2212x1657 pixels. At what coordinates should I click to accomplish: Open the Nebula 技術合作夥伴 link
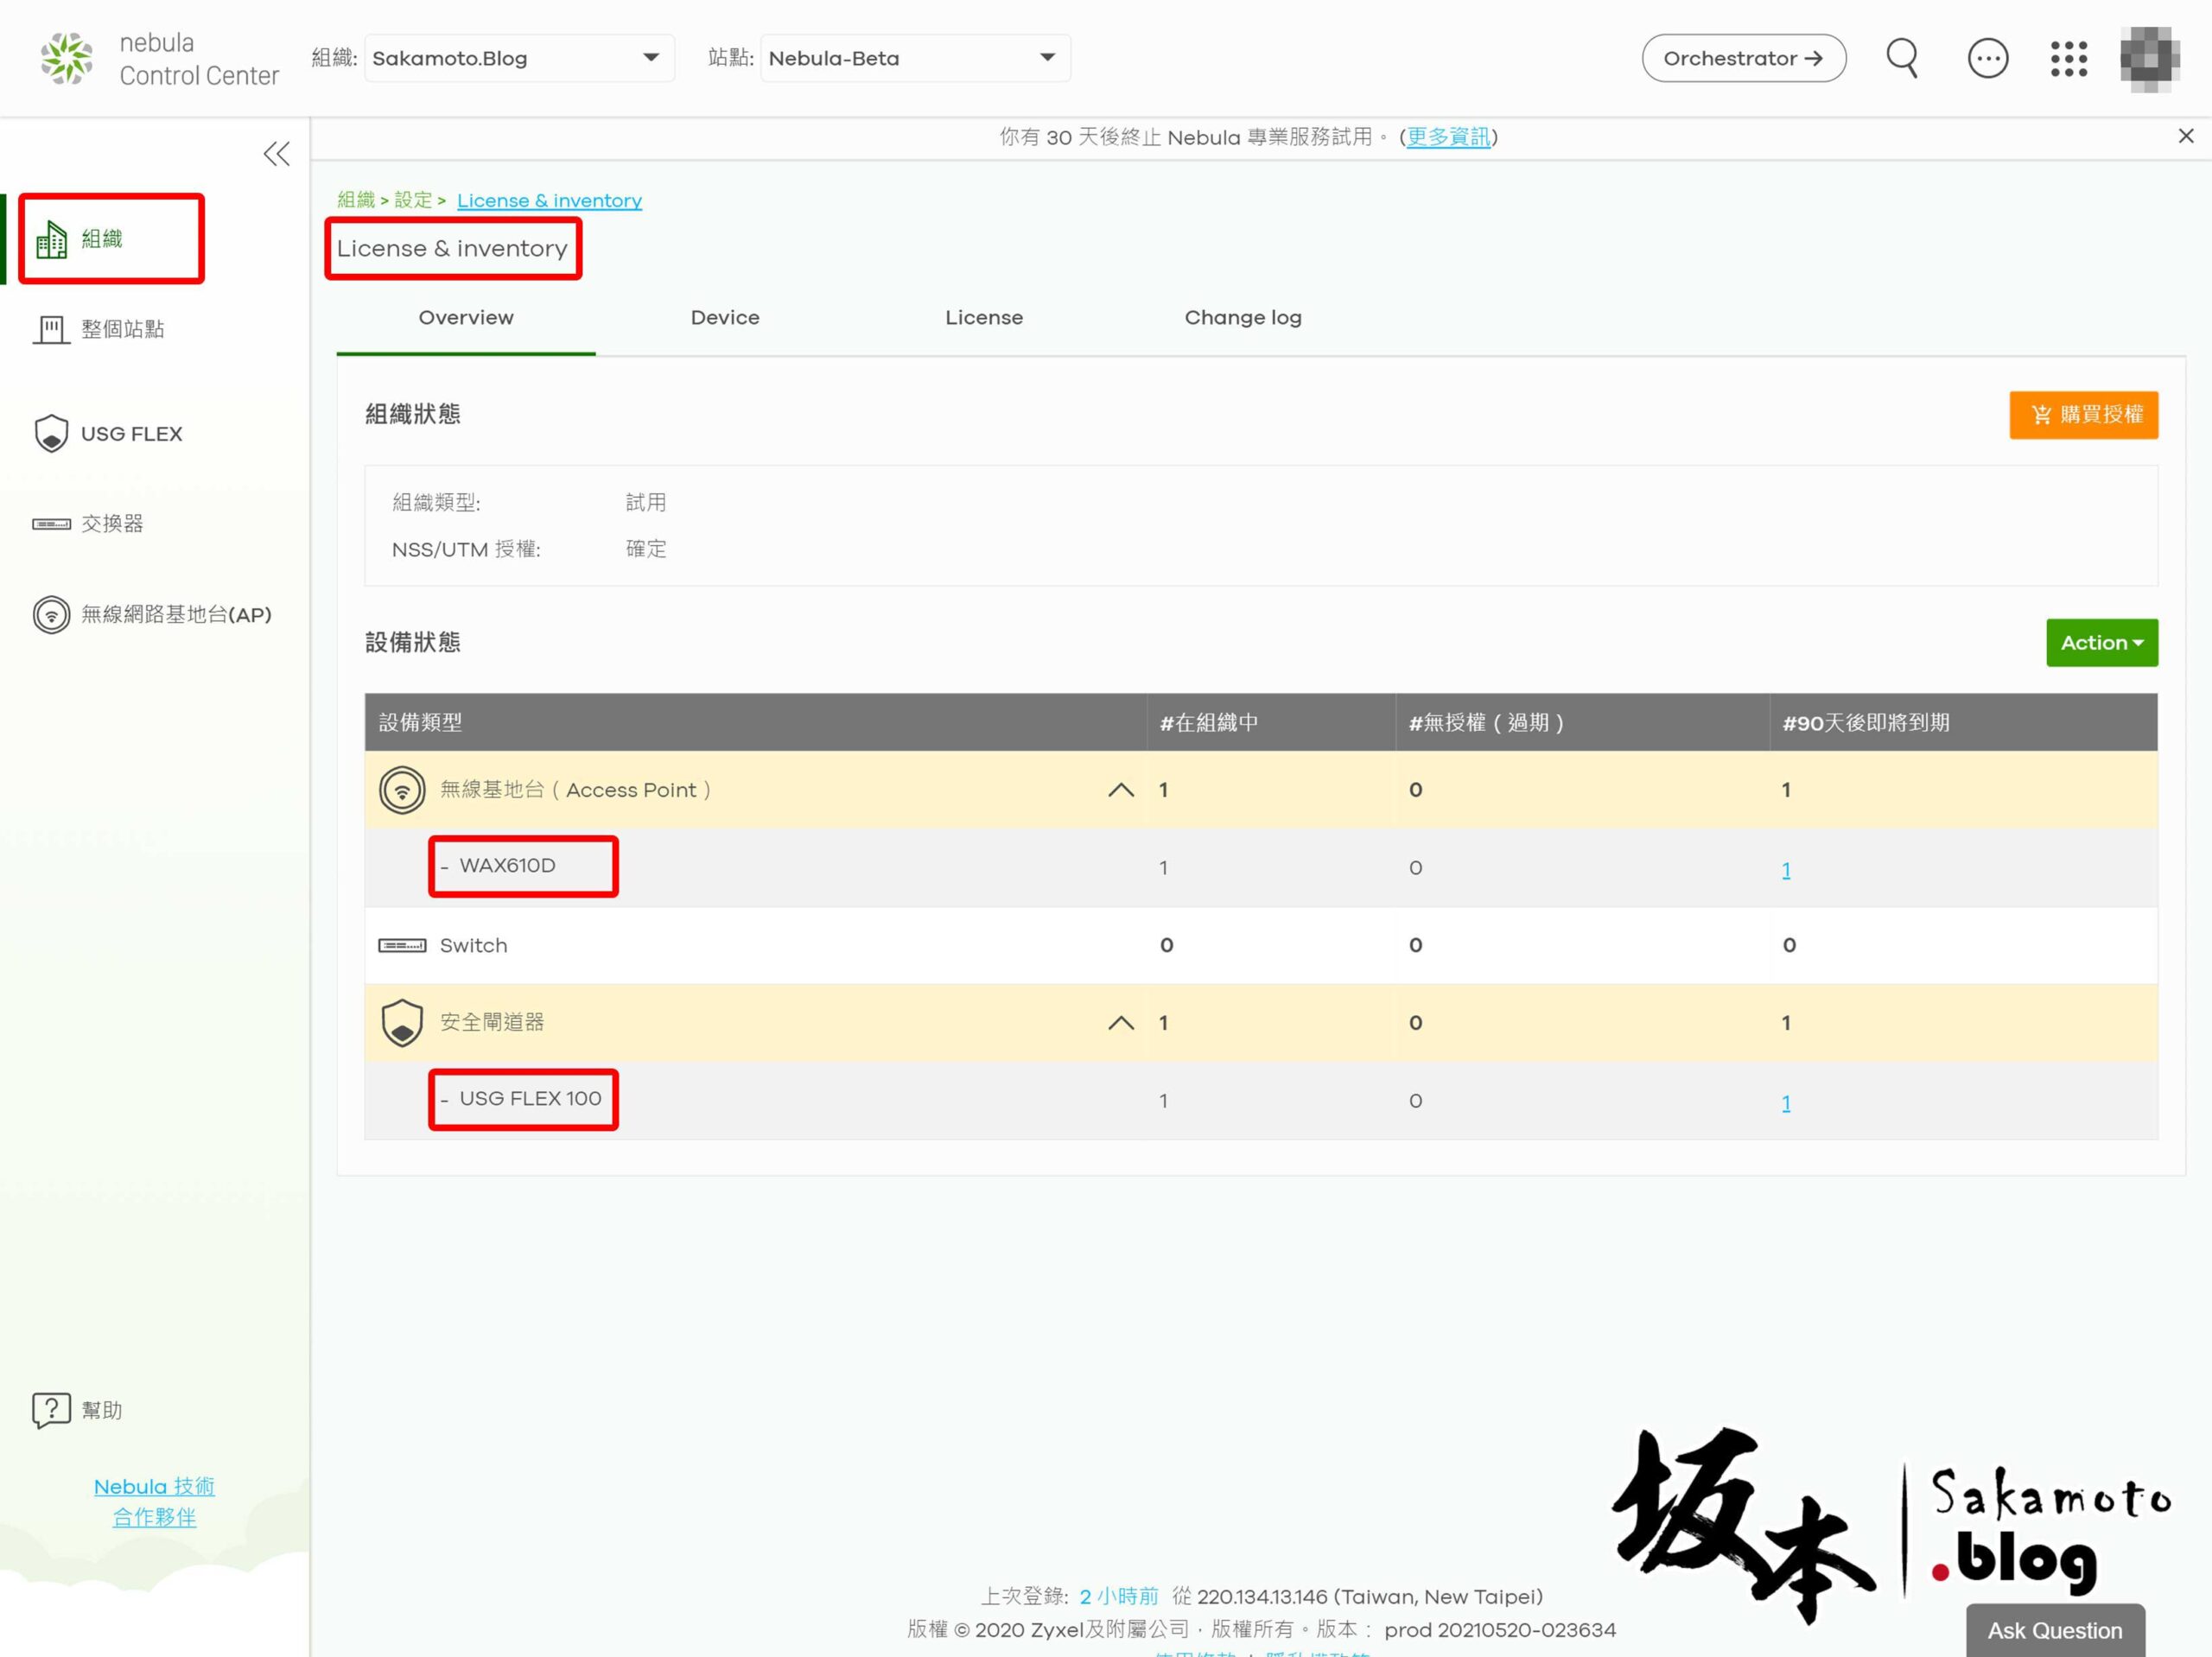pos(154,1501)
